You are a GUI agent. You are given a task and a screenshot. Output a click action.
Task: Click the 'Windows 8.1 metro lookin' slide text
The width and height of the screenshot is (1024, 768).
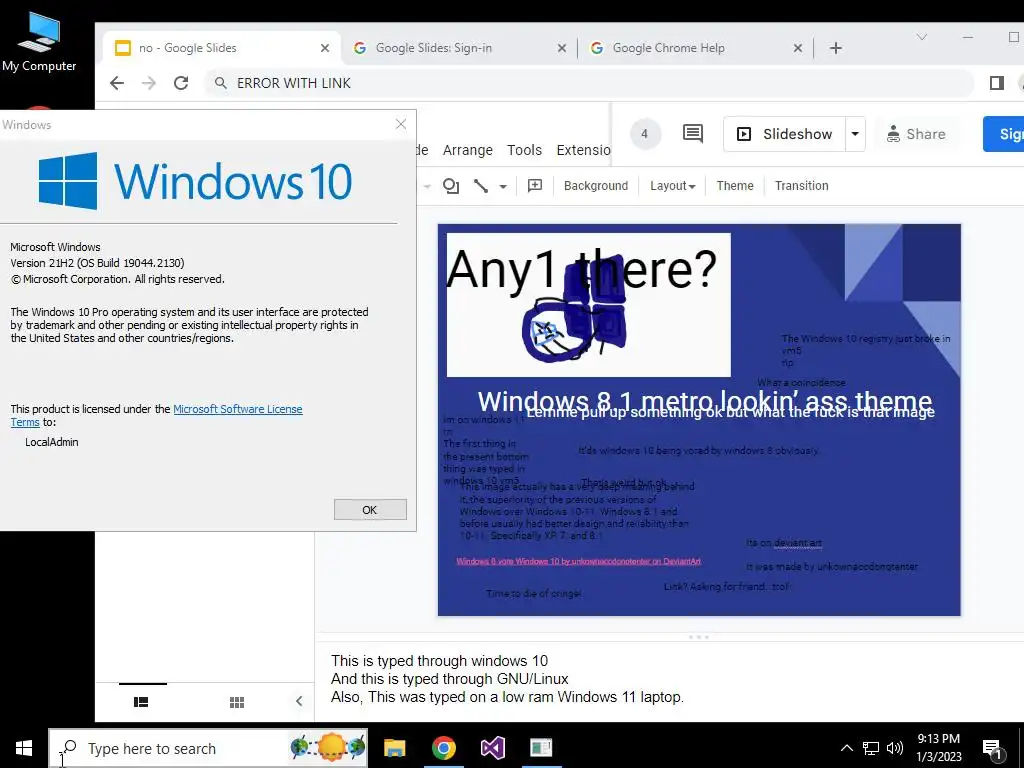(x=705, y=400)
